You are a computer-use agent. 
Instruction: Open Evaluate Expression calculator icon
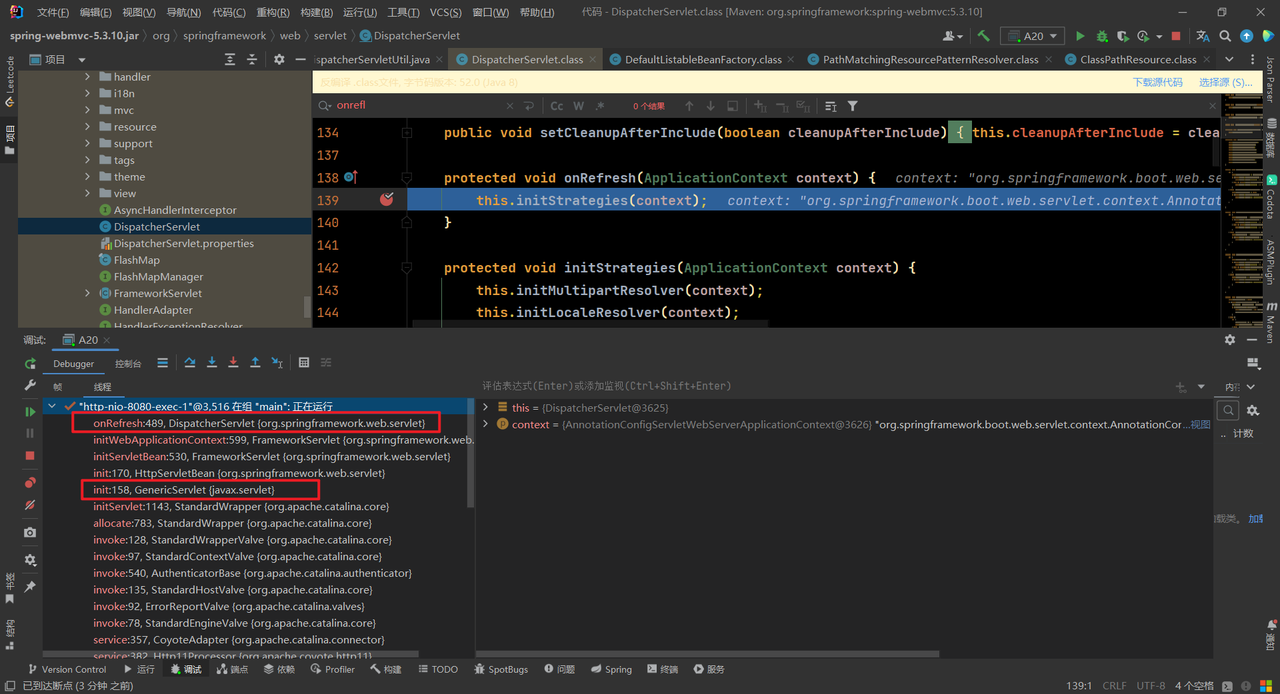click(x=304, y=362)
